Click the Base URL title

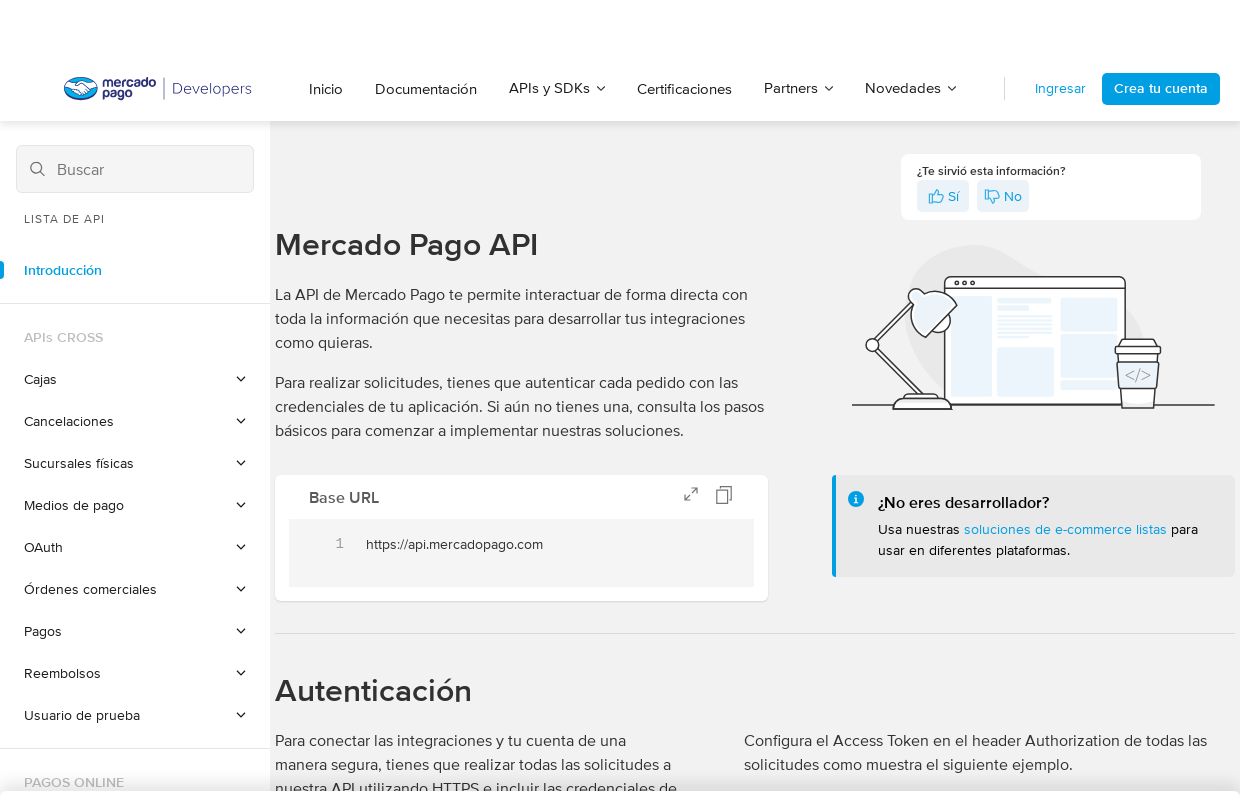point(344,498)
